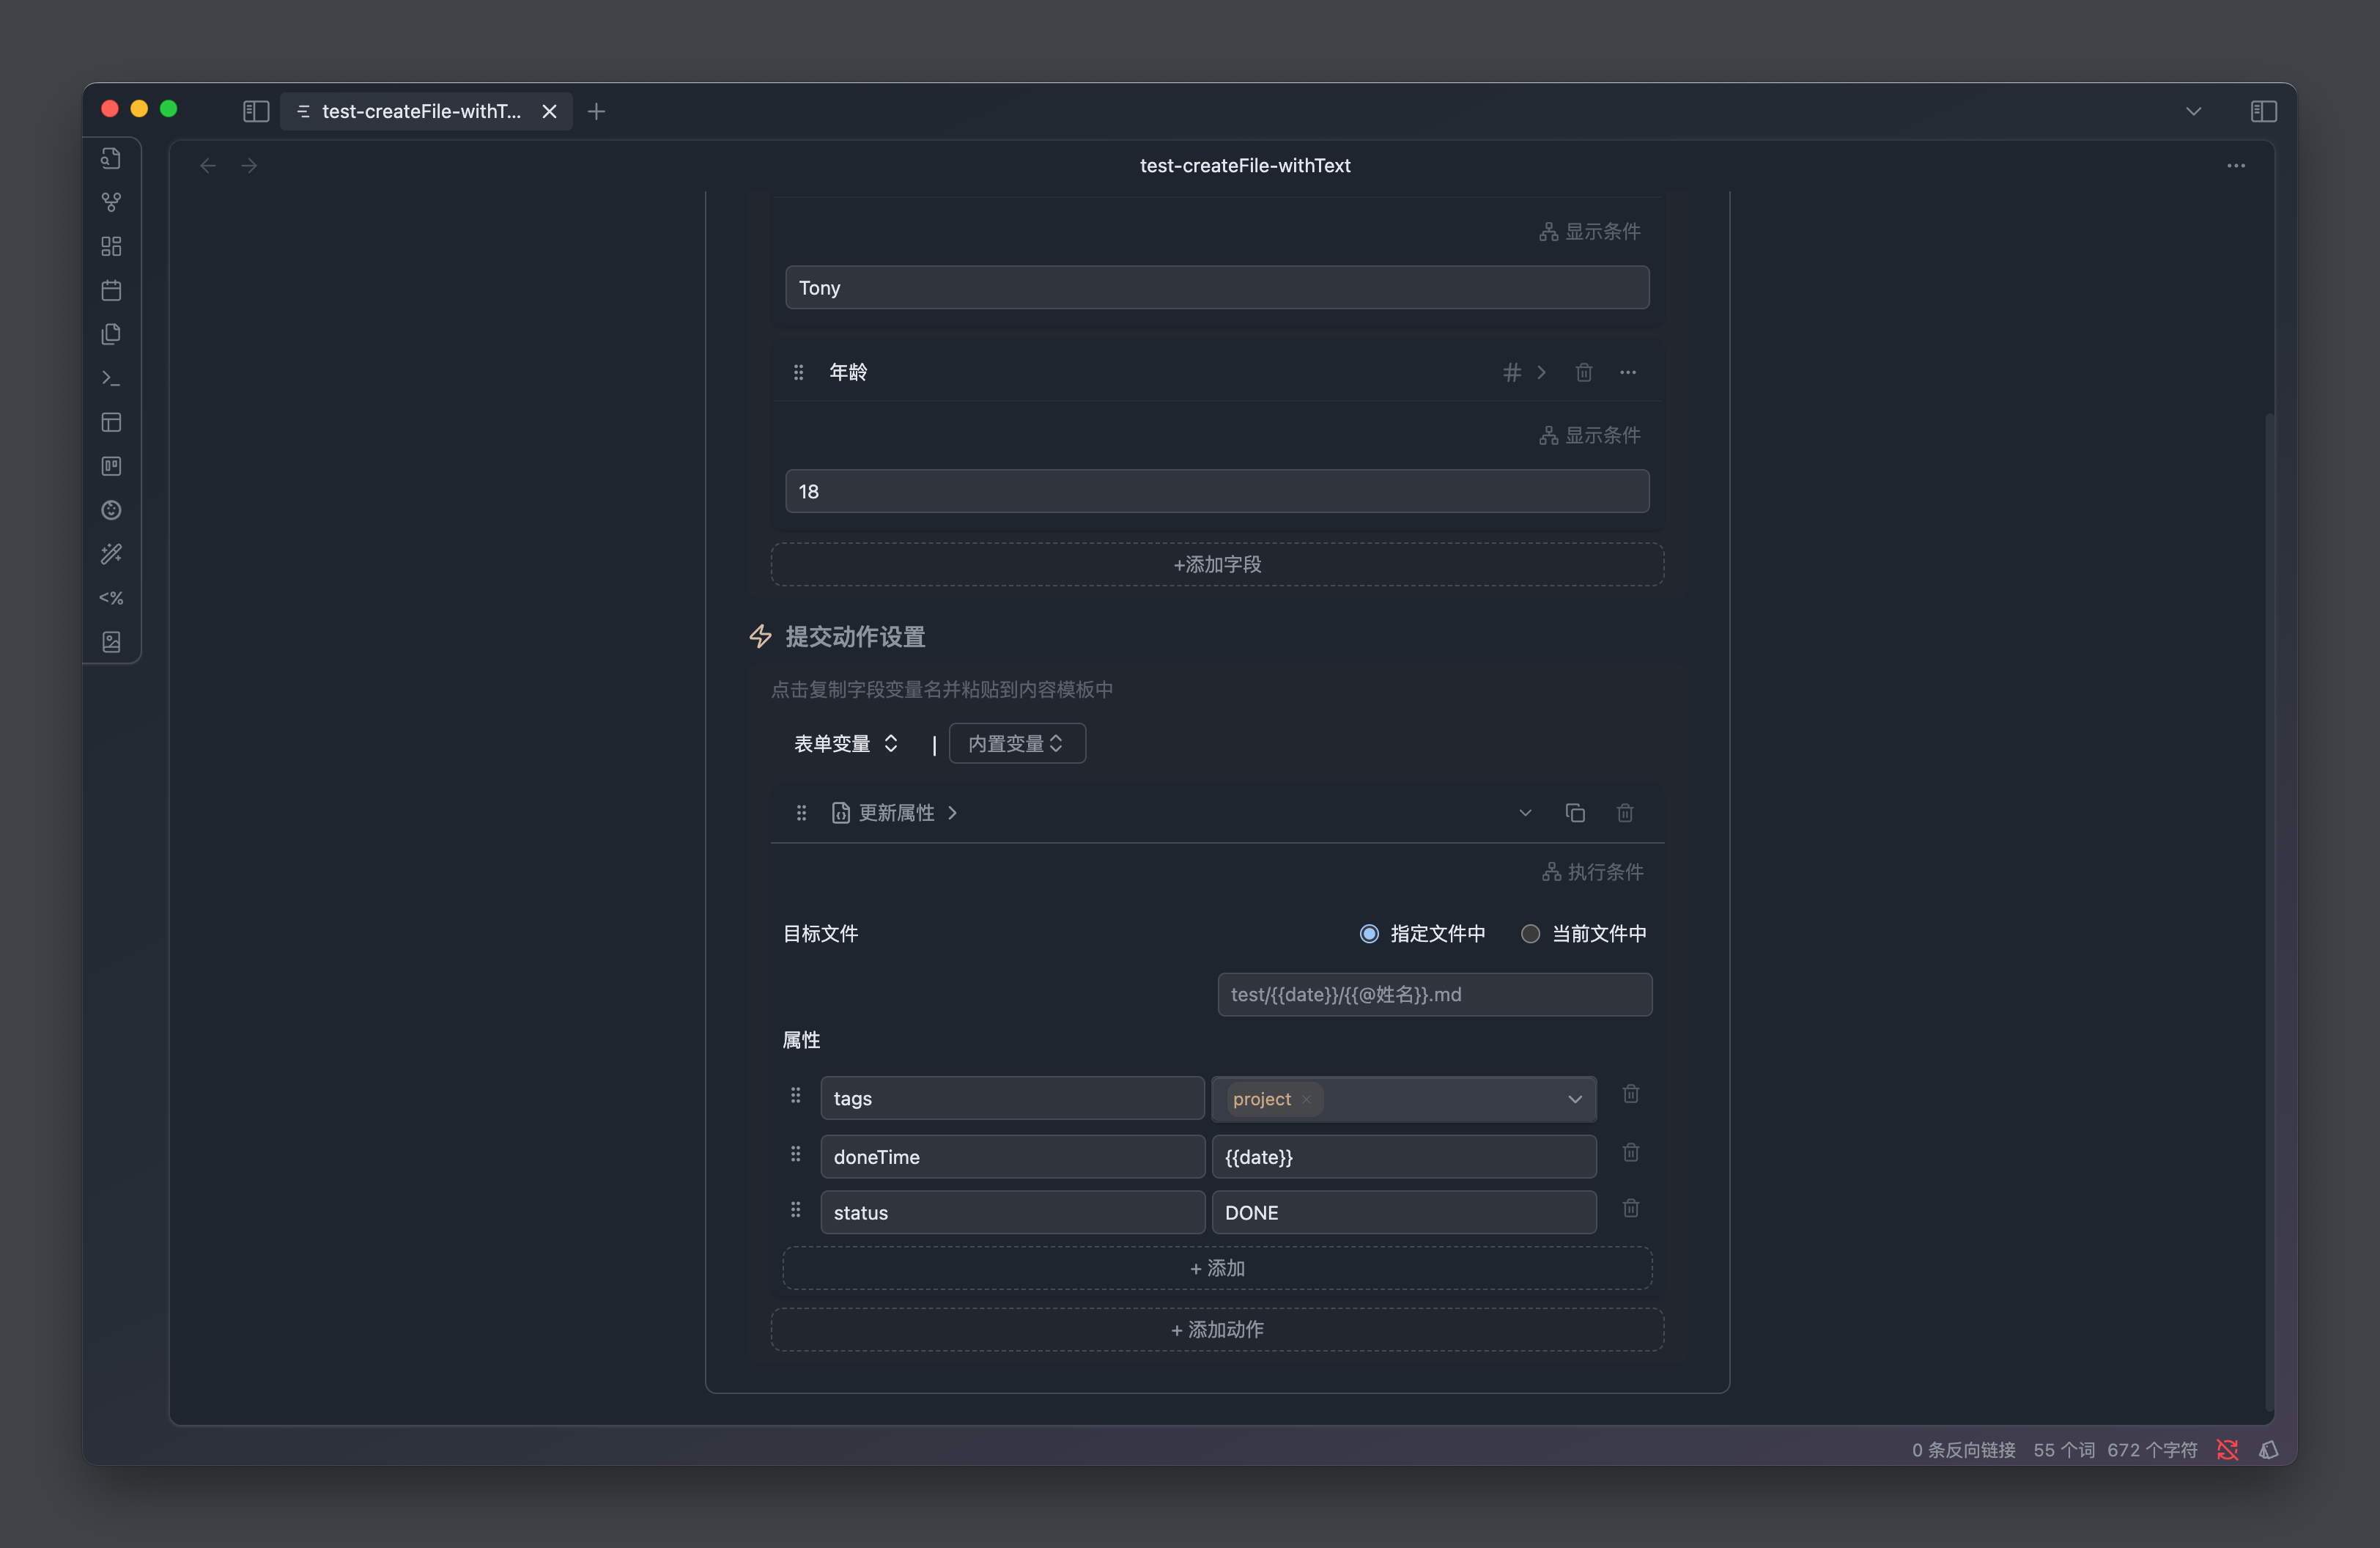Screen dimensions: 2380x1548
Task: Select the 指定文件中 radio option
Action: pos(1369,933)
